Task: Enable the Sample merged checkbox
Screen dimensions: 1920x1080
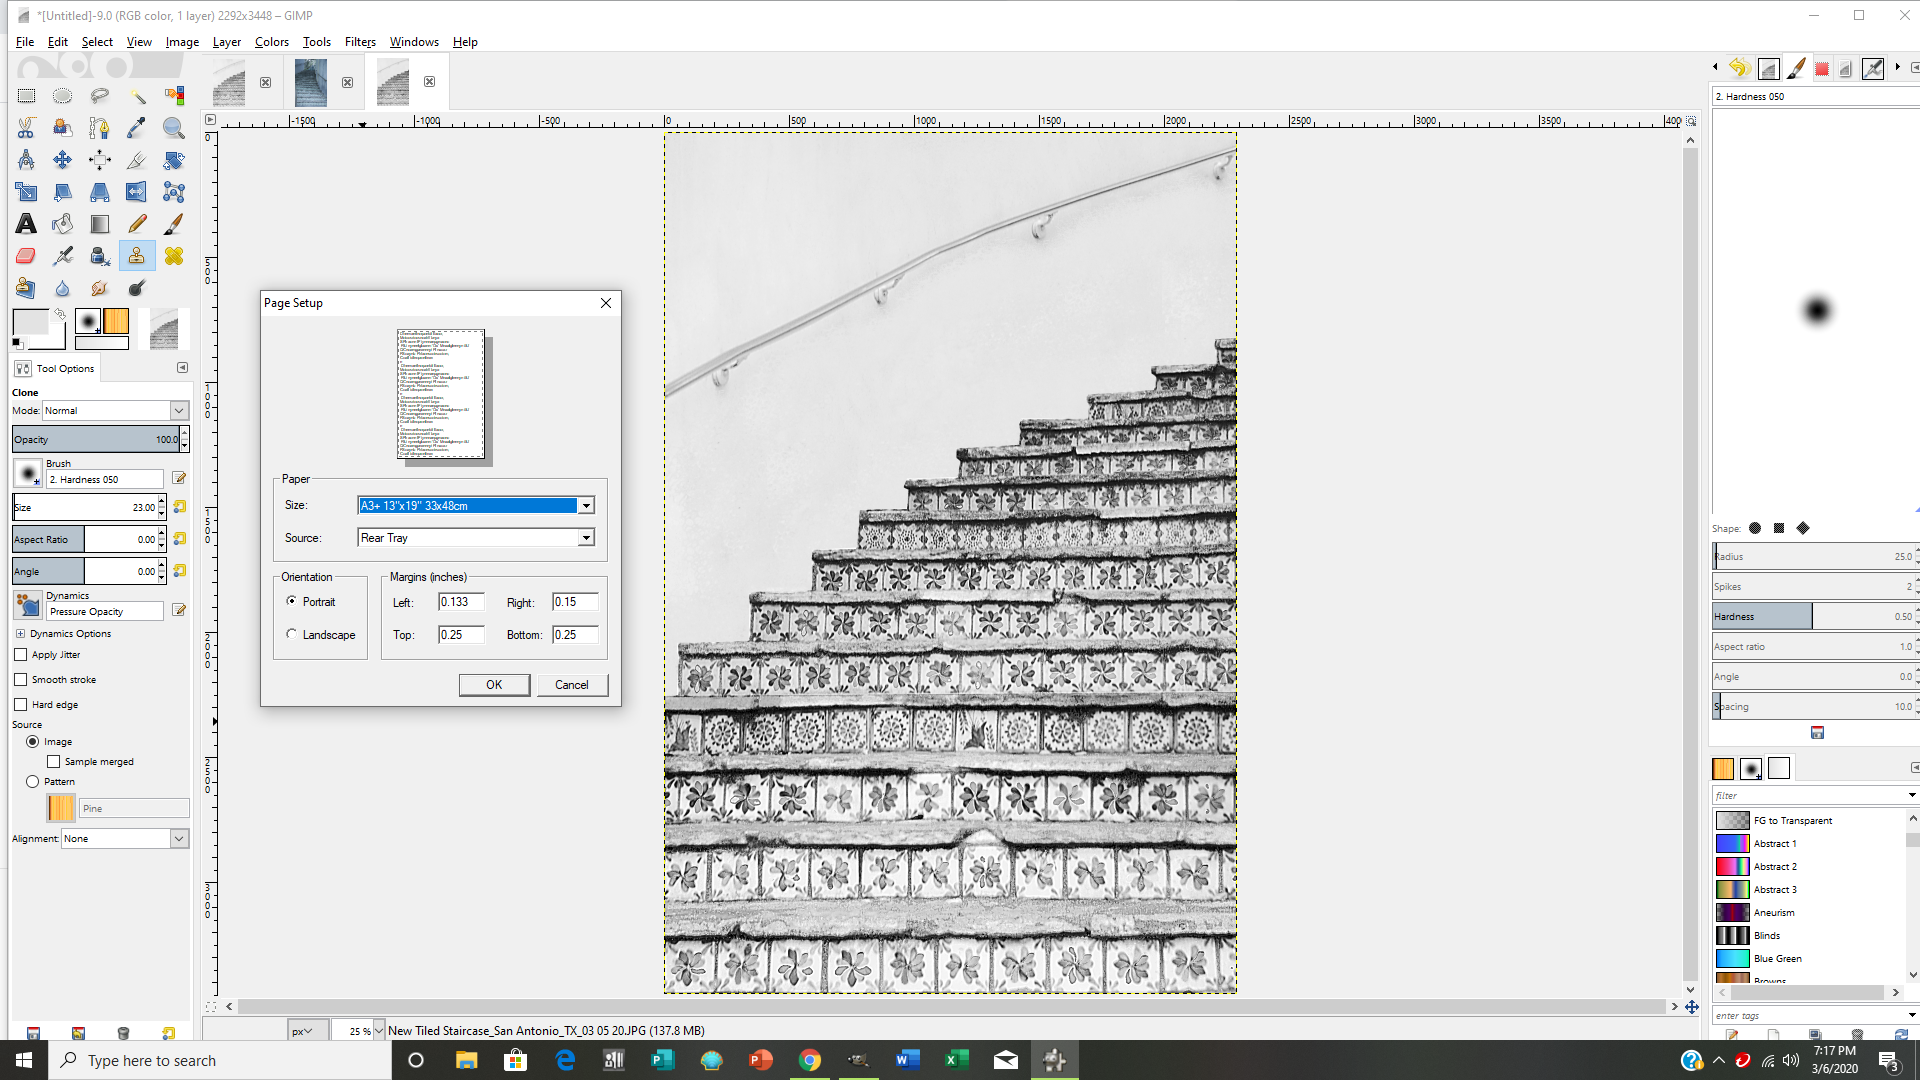Action: coord(54,762)
